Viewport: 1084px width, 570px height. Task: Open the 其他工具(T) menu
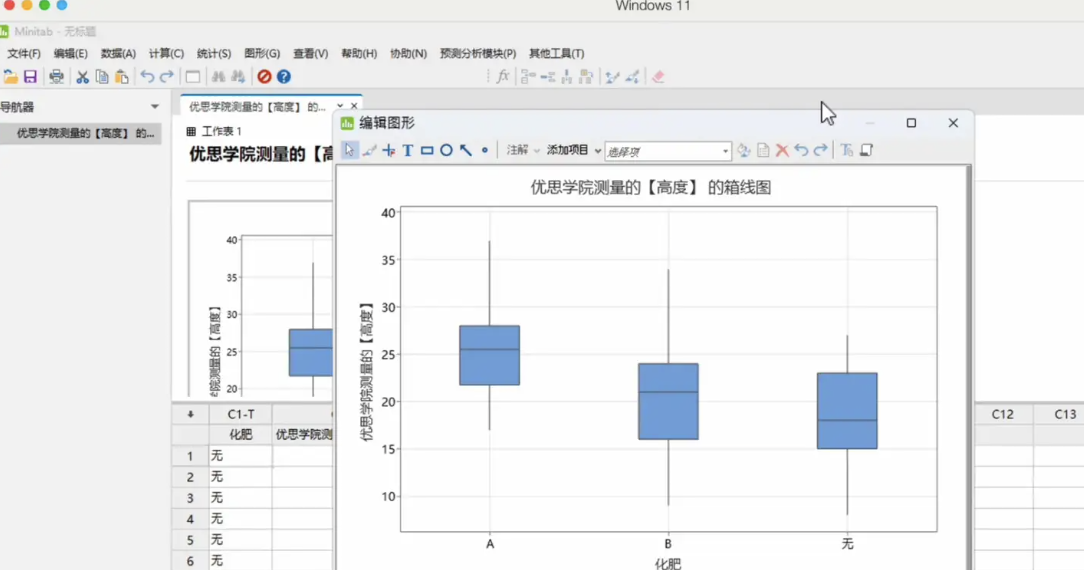point(557,53)
